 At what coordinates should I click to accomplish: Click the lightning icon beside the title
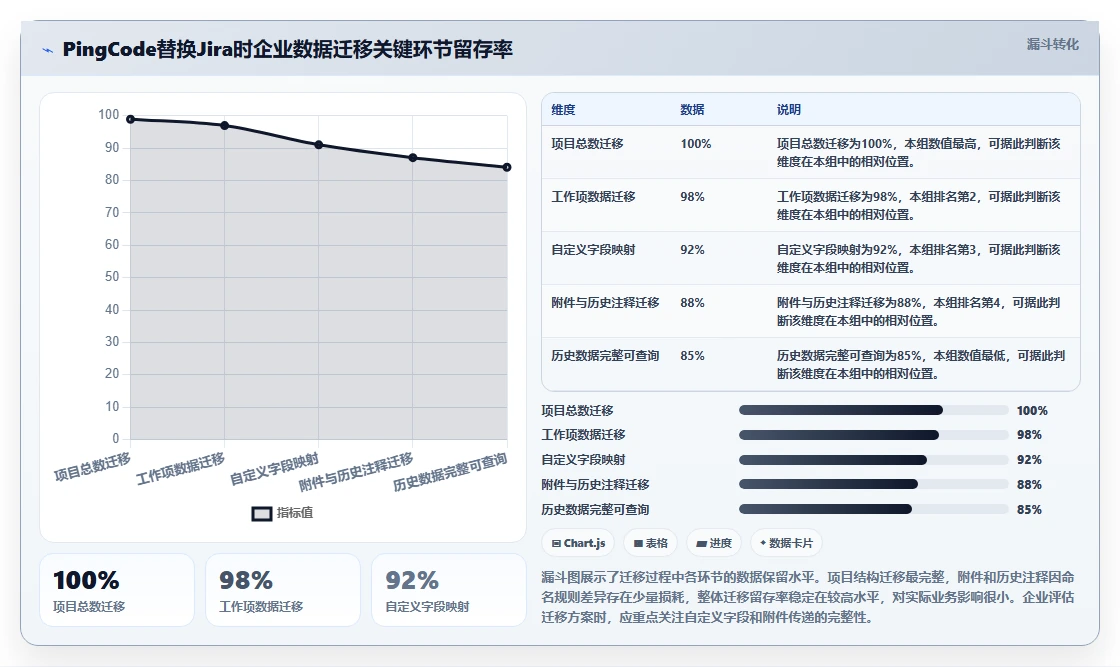pos(48,50)
